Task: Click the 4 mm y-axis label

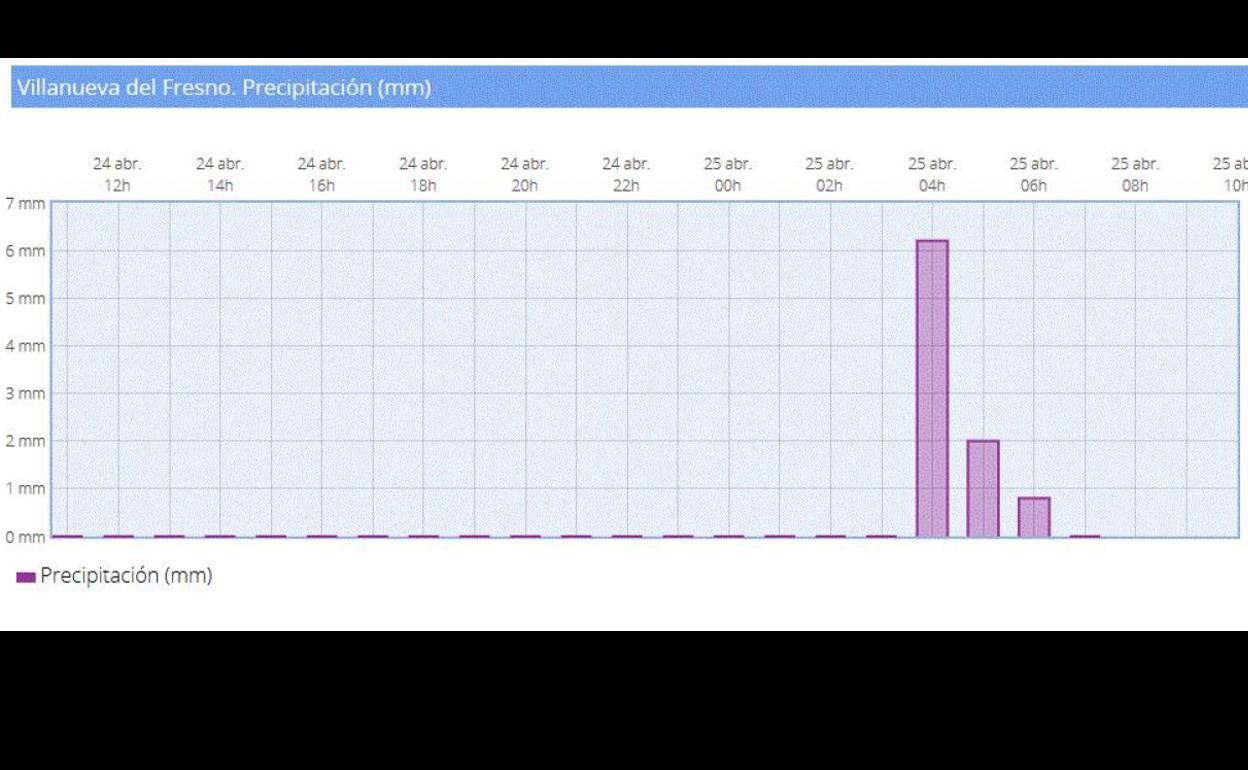Action: tap(25, 346)
